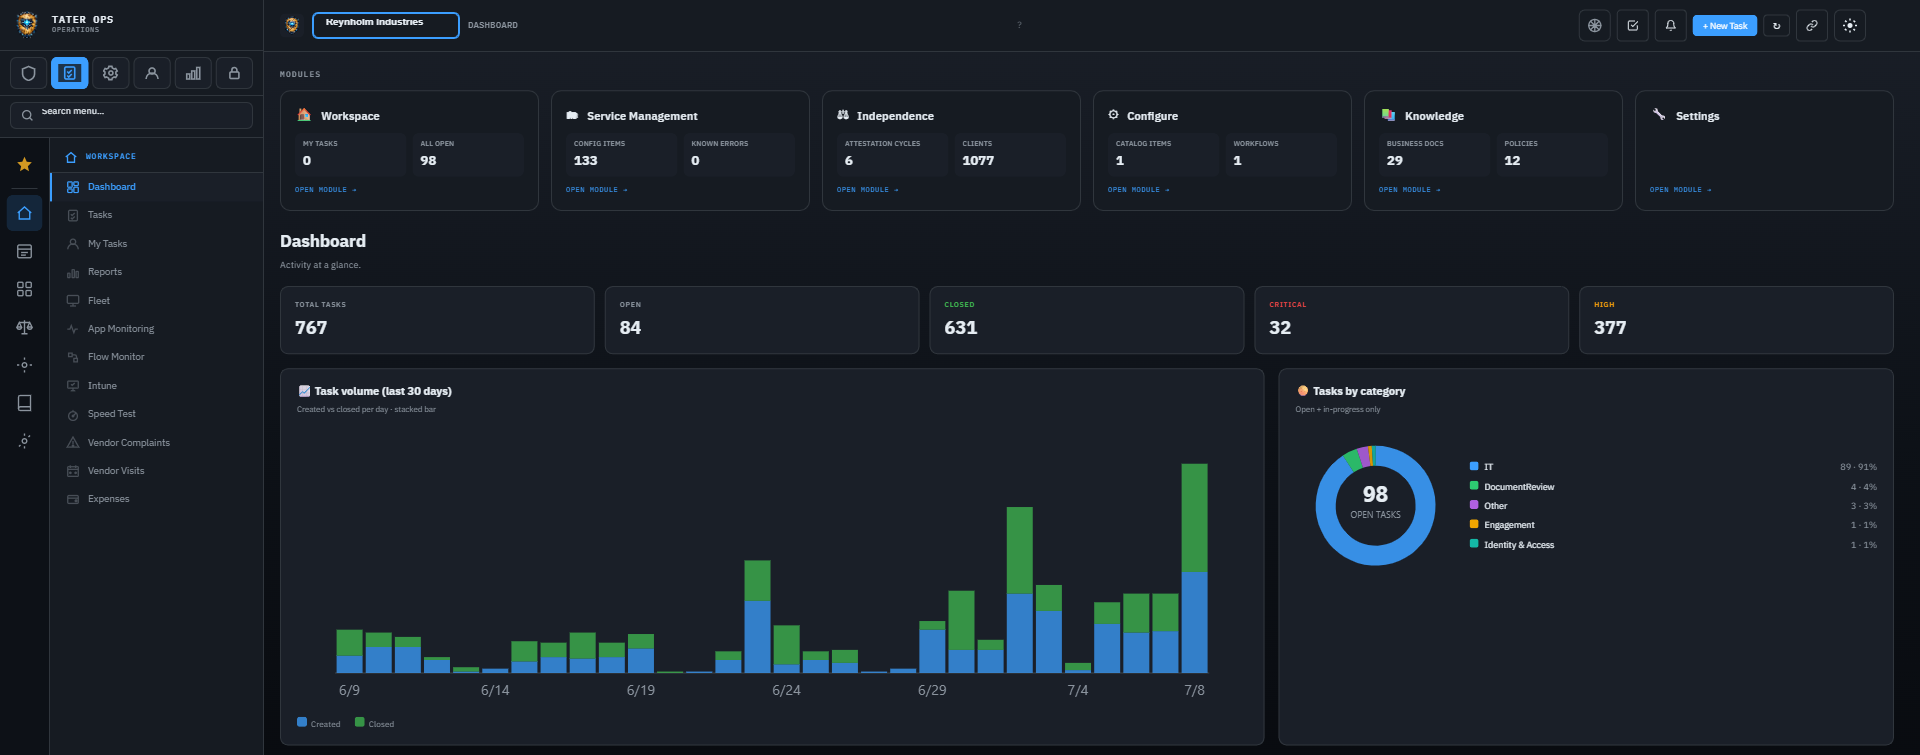The image size is (1920, 755).
Task: Open Tasks in the workspace menu
Action: [156, 215]
